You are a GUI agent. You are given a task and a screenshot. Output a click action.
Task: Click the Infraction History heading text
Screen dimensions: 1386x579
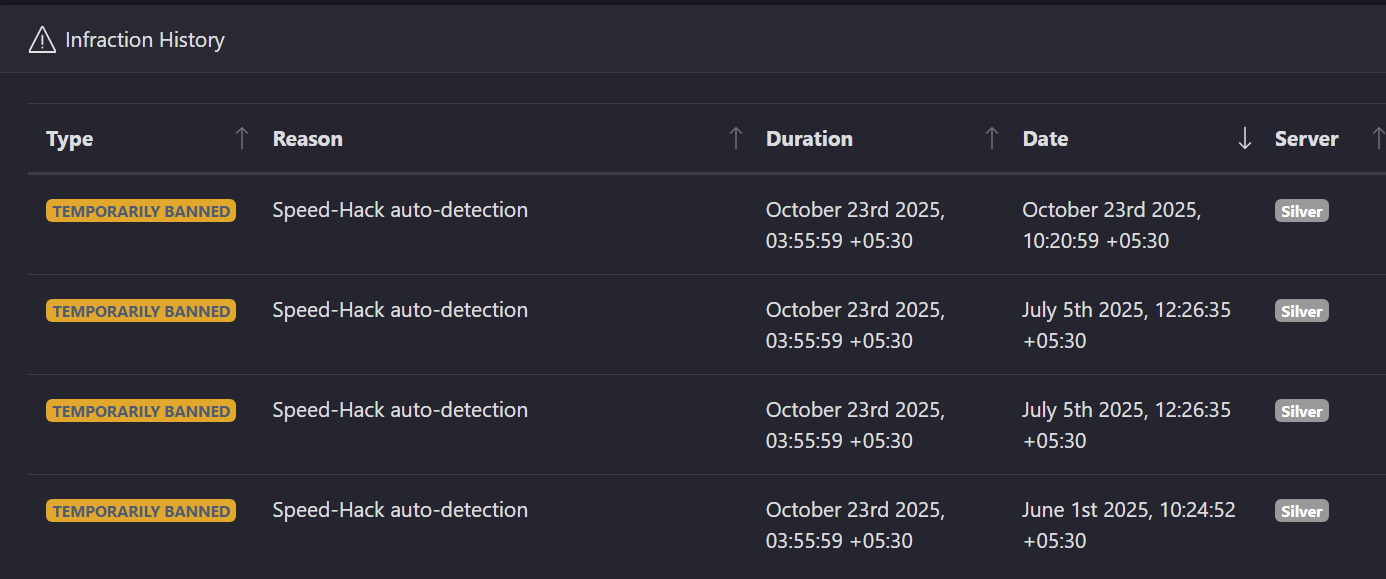click(145, 40)
